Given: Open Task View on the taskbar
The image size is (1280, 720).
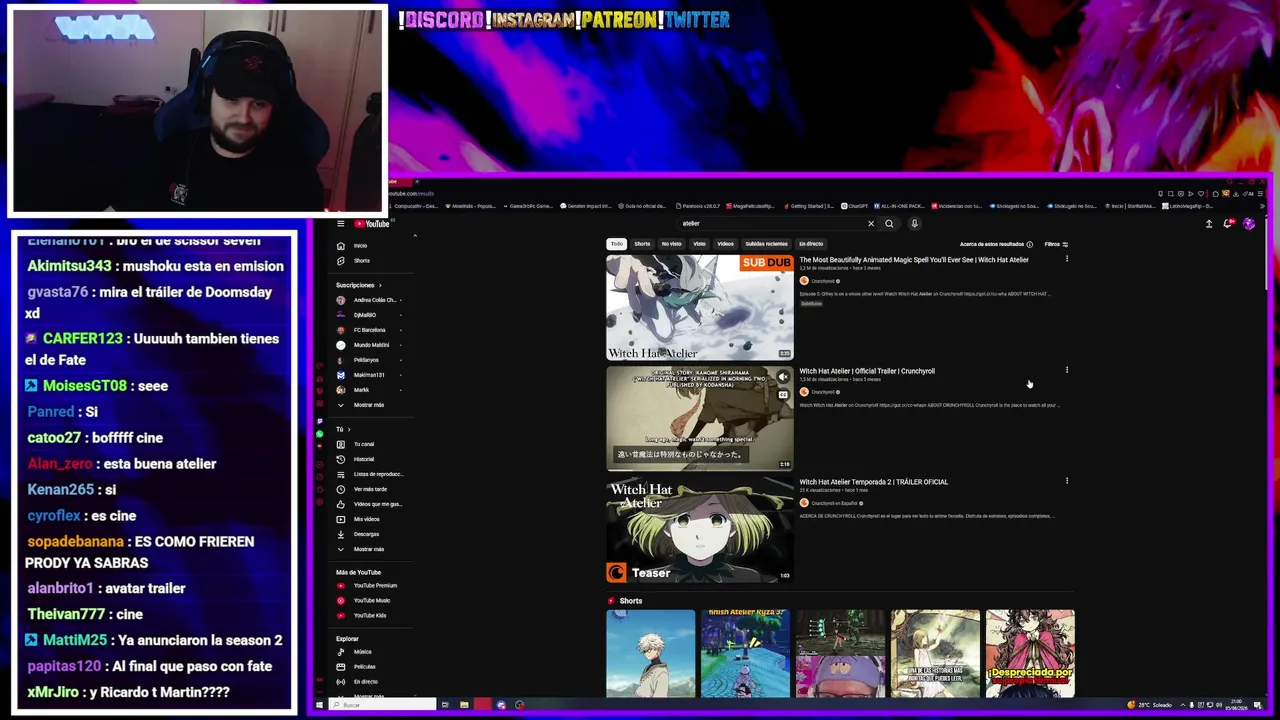Looking at the screenshot, I should click(x=445, y=705).
